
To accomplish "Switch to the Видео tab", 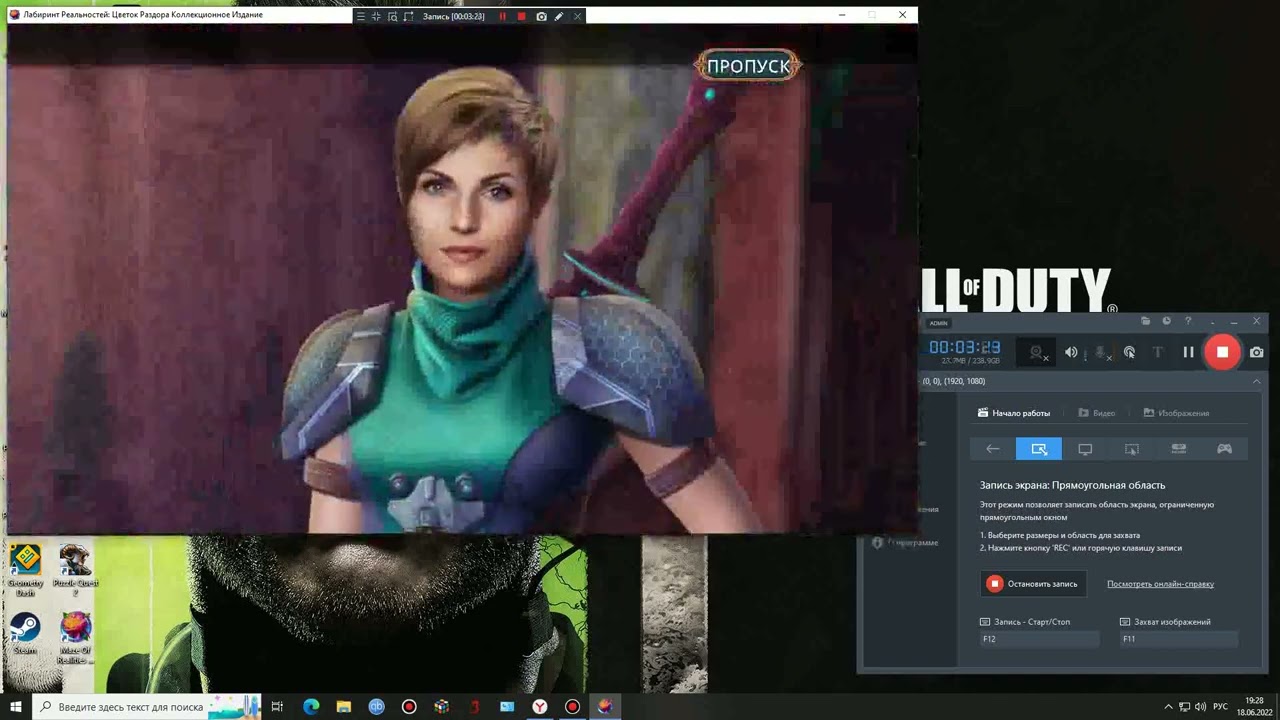I will pyautogui.click(x=1097, y=413).
